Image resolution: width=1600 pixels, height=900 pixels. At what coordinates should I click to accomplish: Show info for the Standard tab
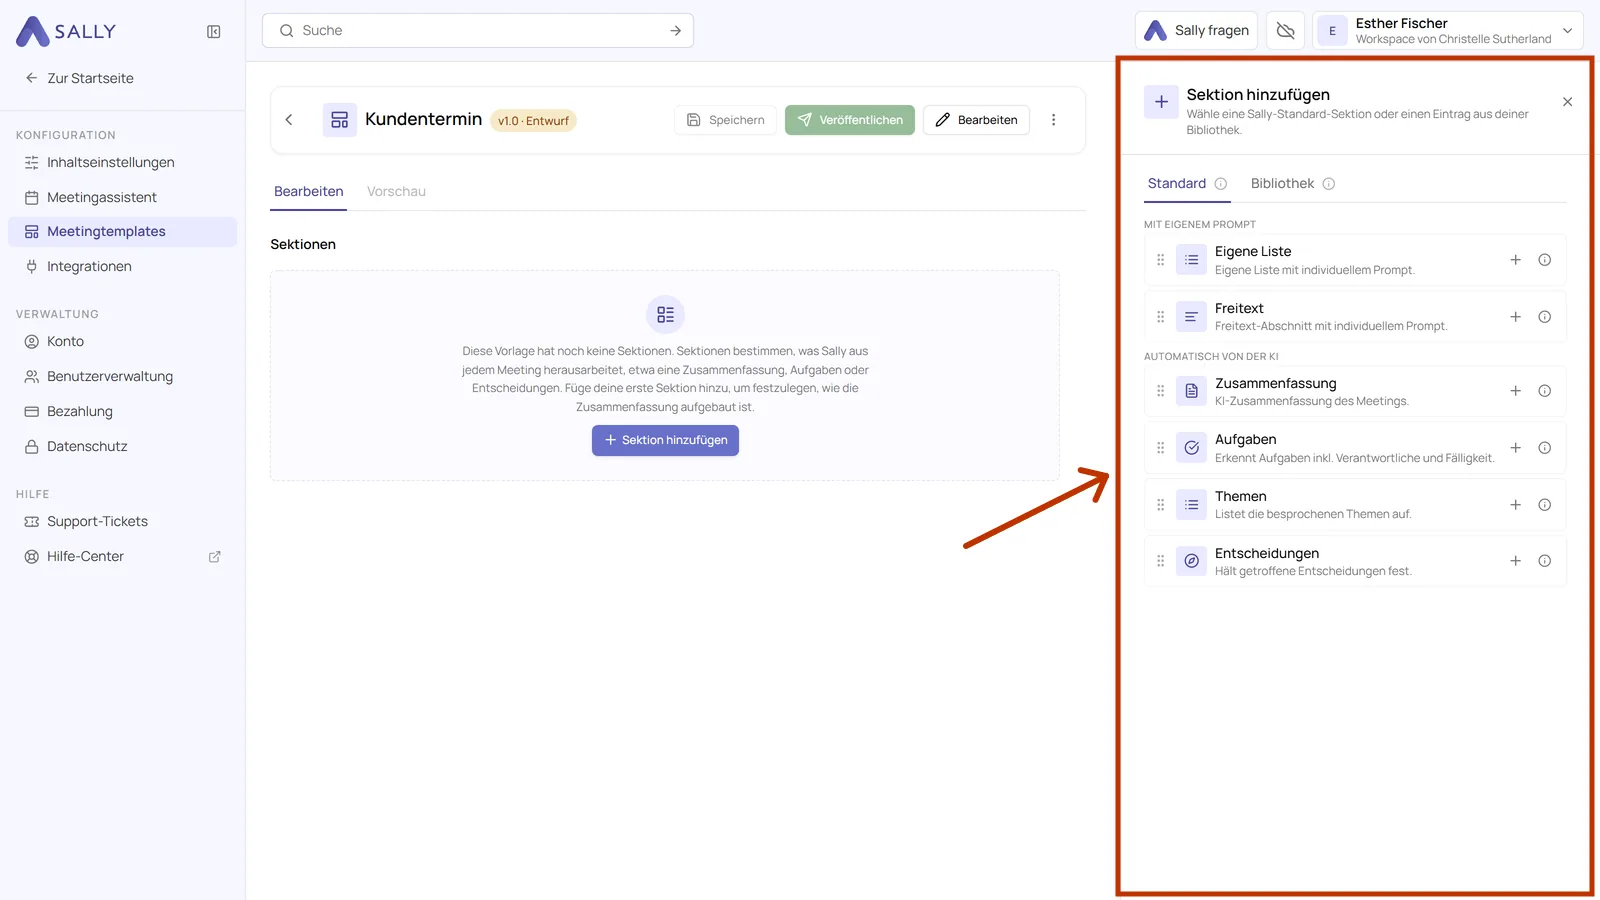(x=1221, y=184)
